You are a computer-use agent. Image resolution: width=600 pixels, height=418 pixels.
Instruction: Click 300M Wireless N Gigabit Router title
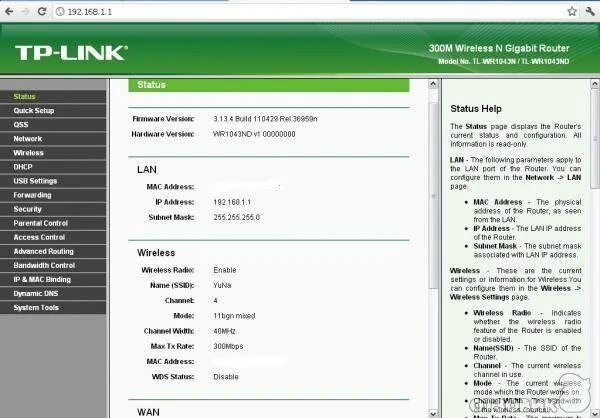tap(499, 49)
